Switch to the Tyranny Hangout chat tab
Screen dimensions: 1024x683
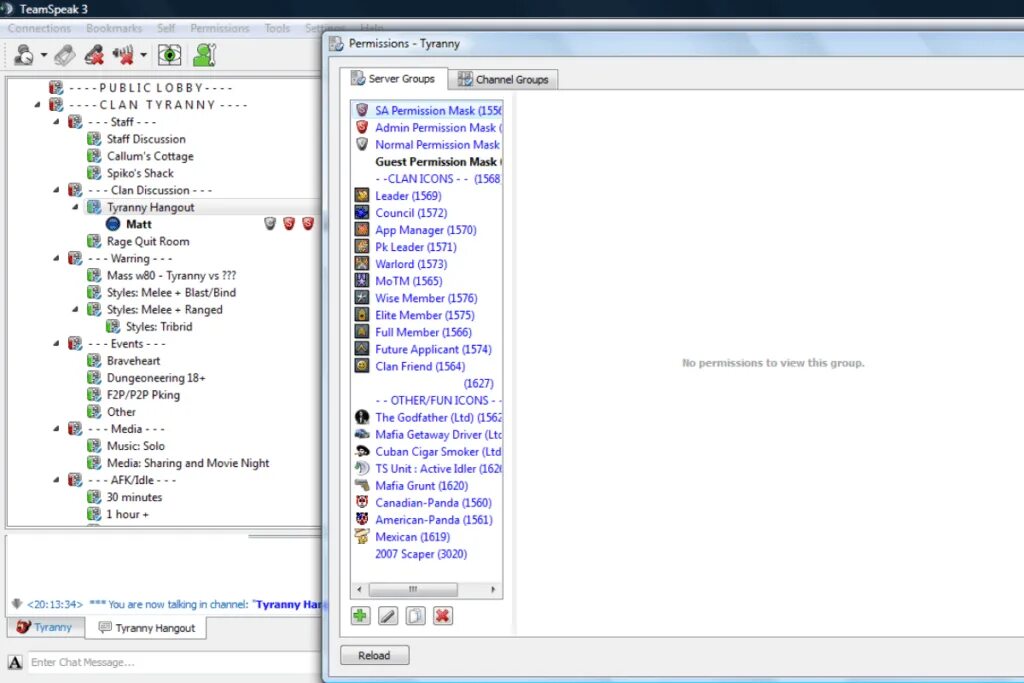tap(146, 627)
